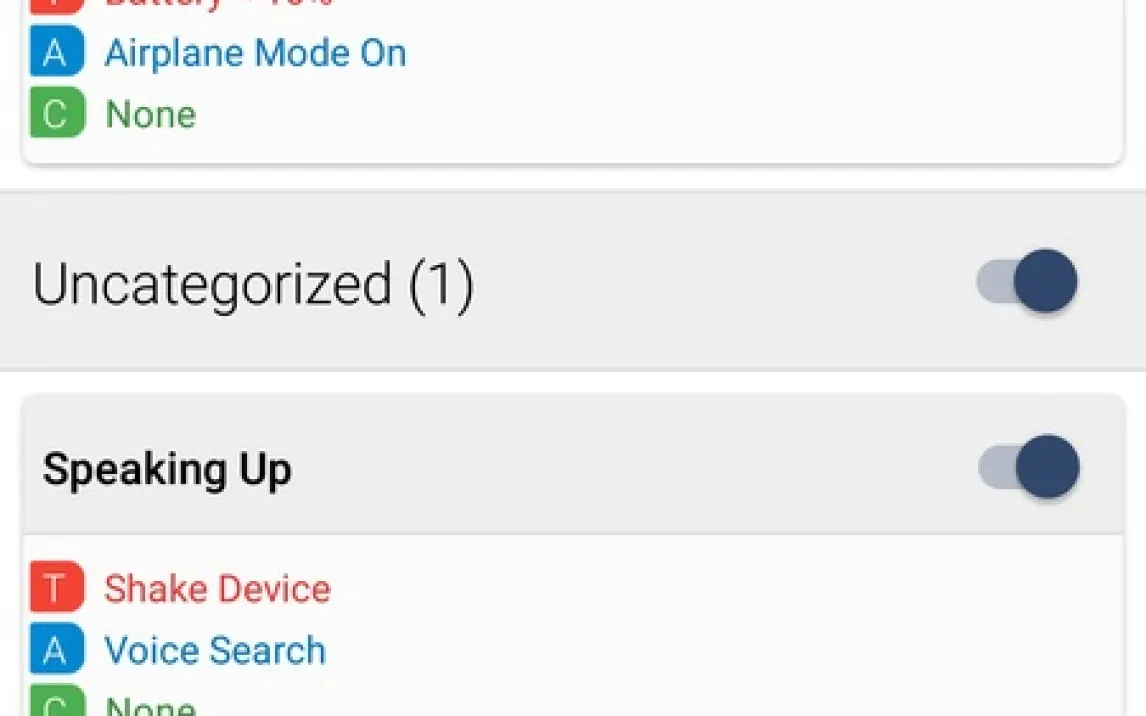The width and height of the screenshot is (1146, 716).
Task: Click the None constraint below Airplane Mode On
Action: pyautogui.click(x=151, y=114)
